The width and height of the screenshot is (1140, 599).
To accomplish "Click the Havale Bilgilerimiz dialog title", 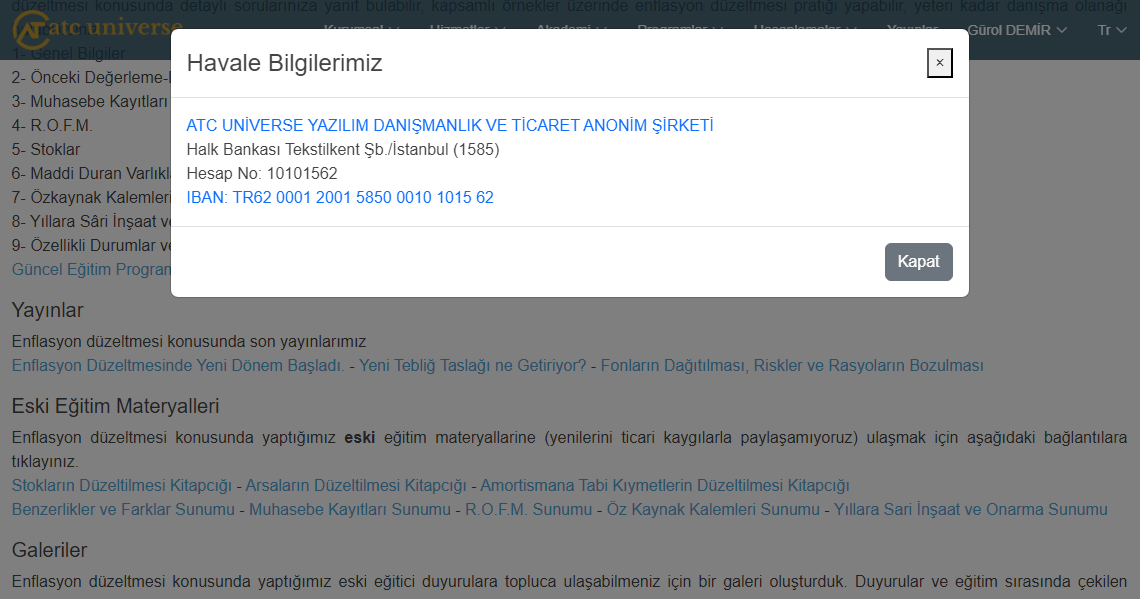I will click(x=284, y=63).
